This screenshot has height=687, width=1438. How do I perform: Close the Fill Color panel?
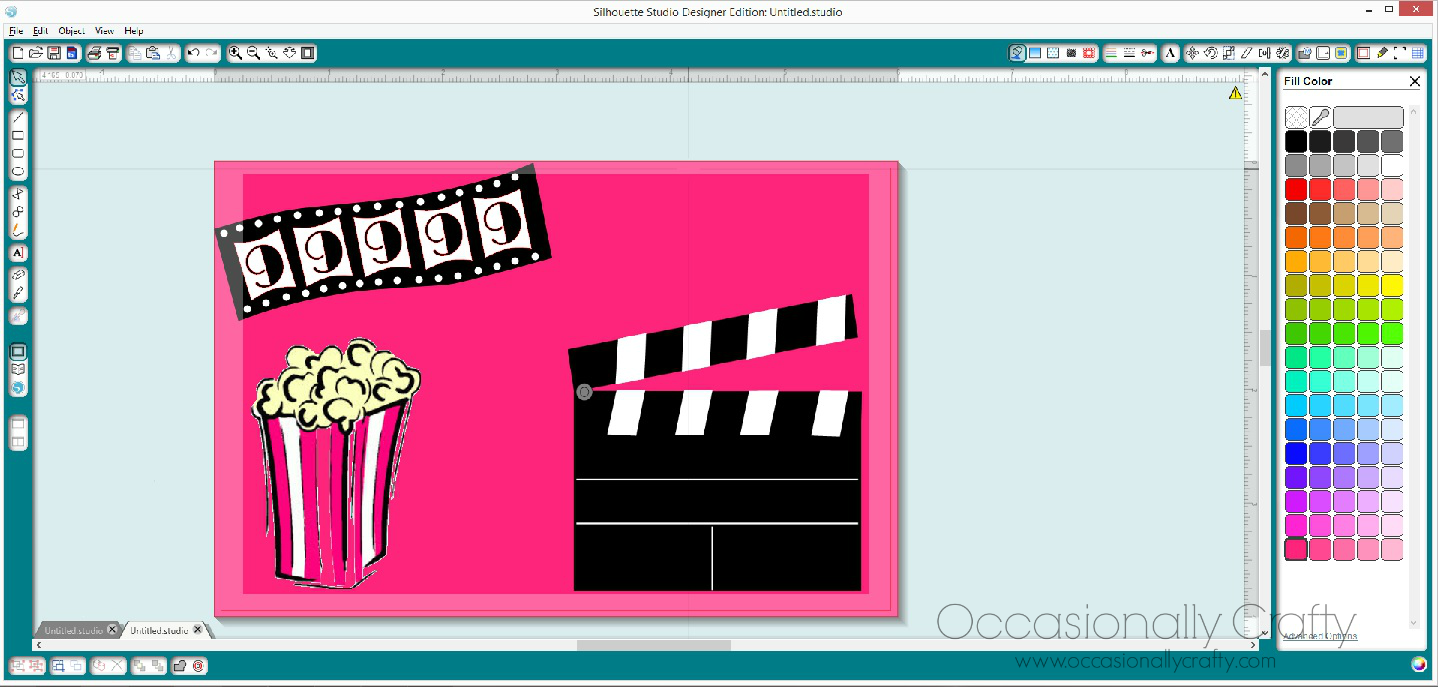(x=1414, y=81)
